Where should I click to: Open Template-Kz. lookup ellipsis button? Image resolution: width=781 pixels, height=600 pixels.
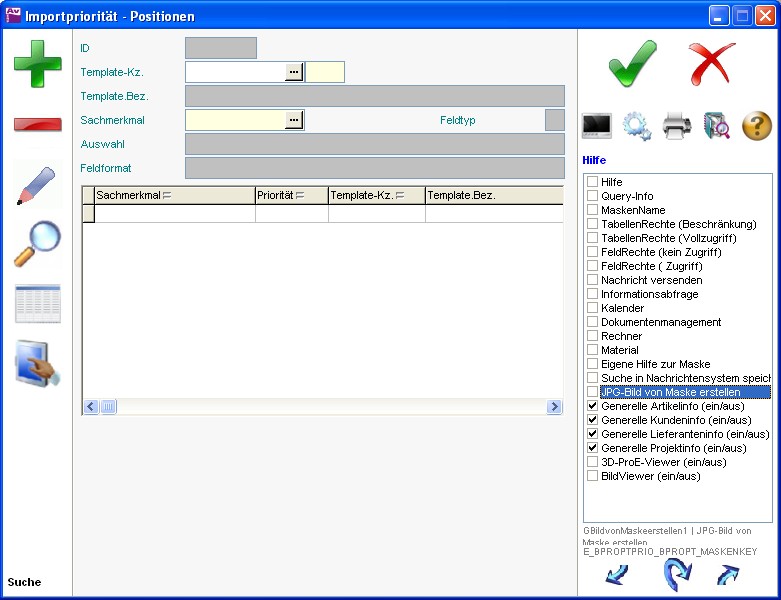coord(294,72)
